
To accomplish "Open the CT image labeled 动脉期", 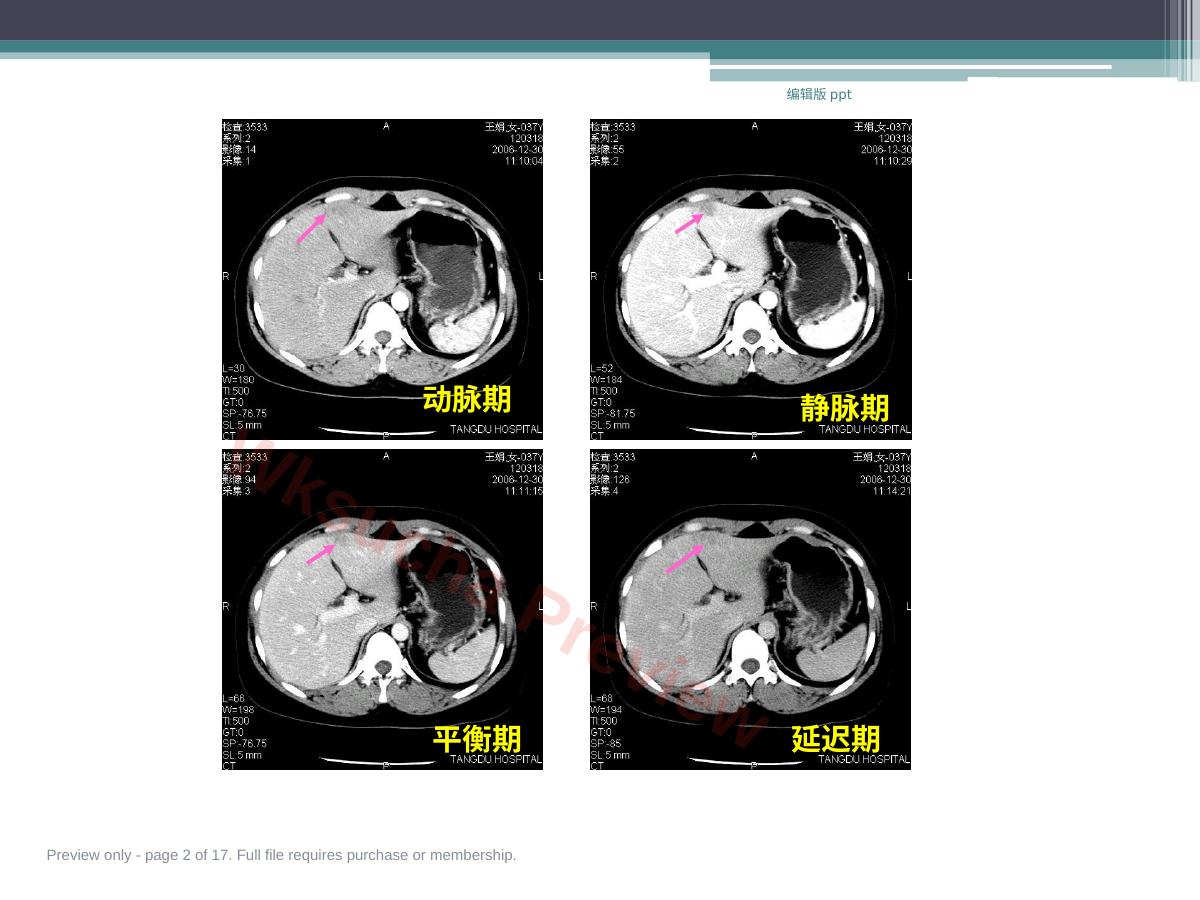I will pos(382,279).
